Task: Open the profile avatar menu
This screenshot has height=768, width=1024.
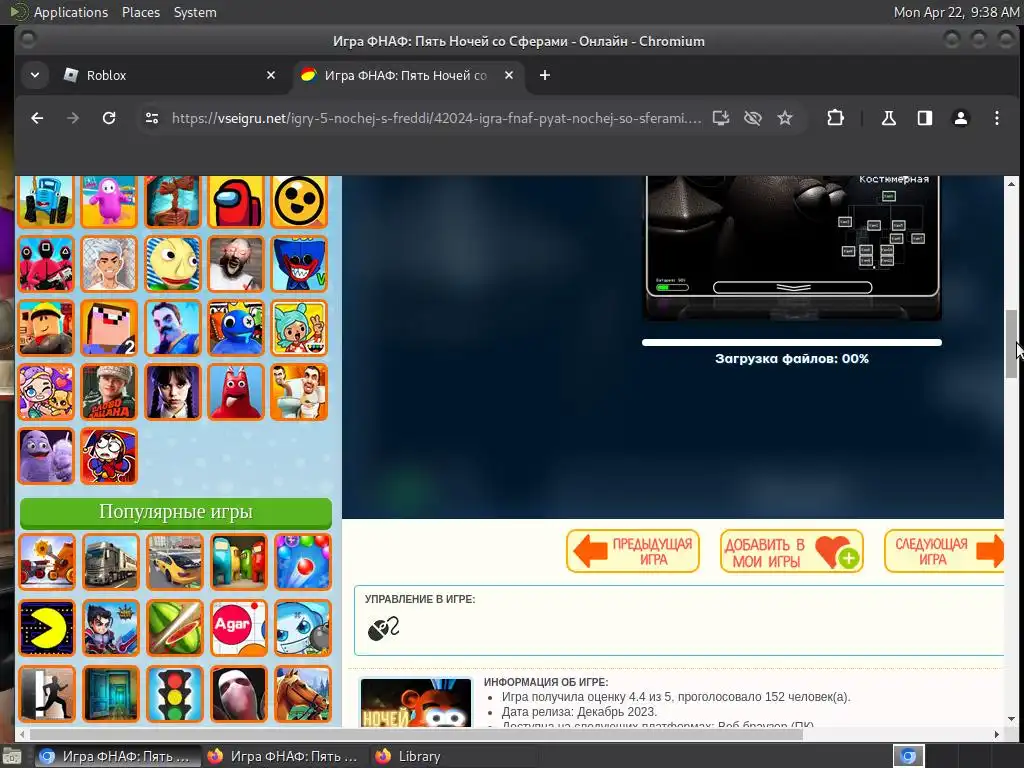Action: [x=961, y=118]
